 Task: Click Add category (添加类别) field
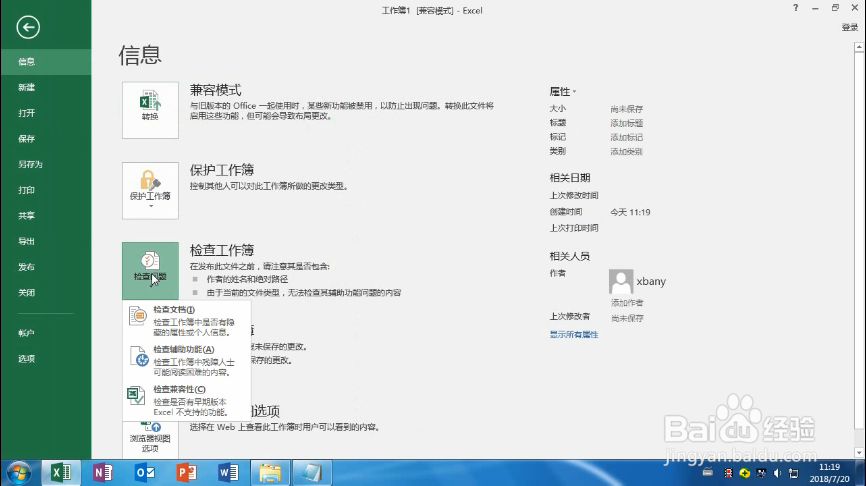[626, 151]
